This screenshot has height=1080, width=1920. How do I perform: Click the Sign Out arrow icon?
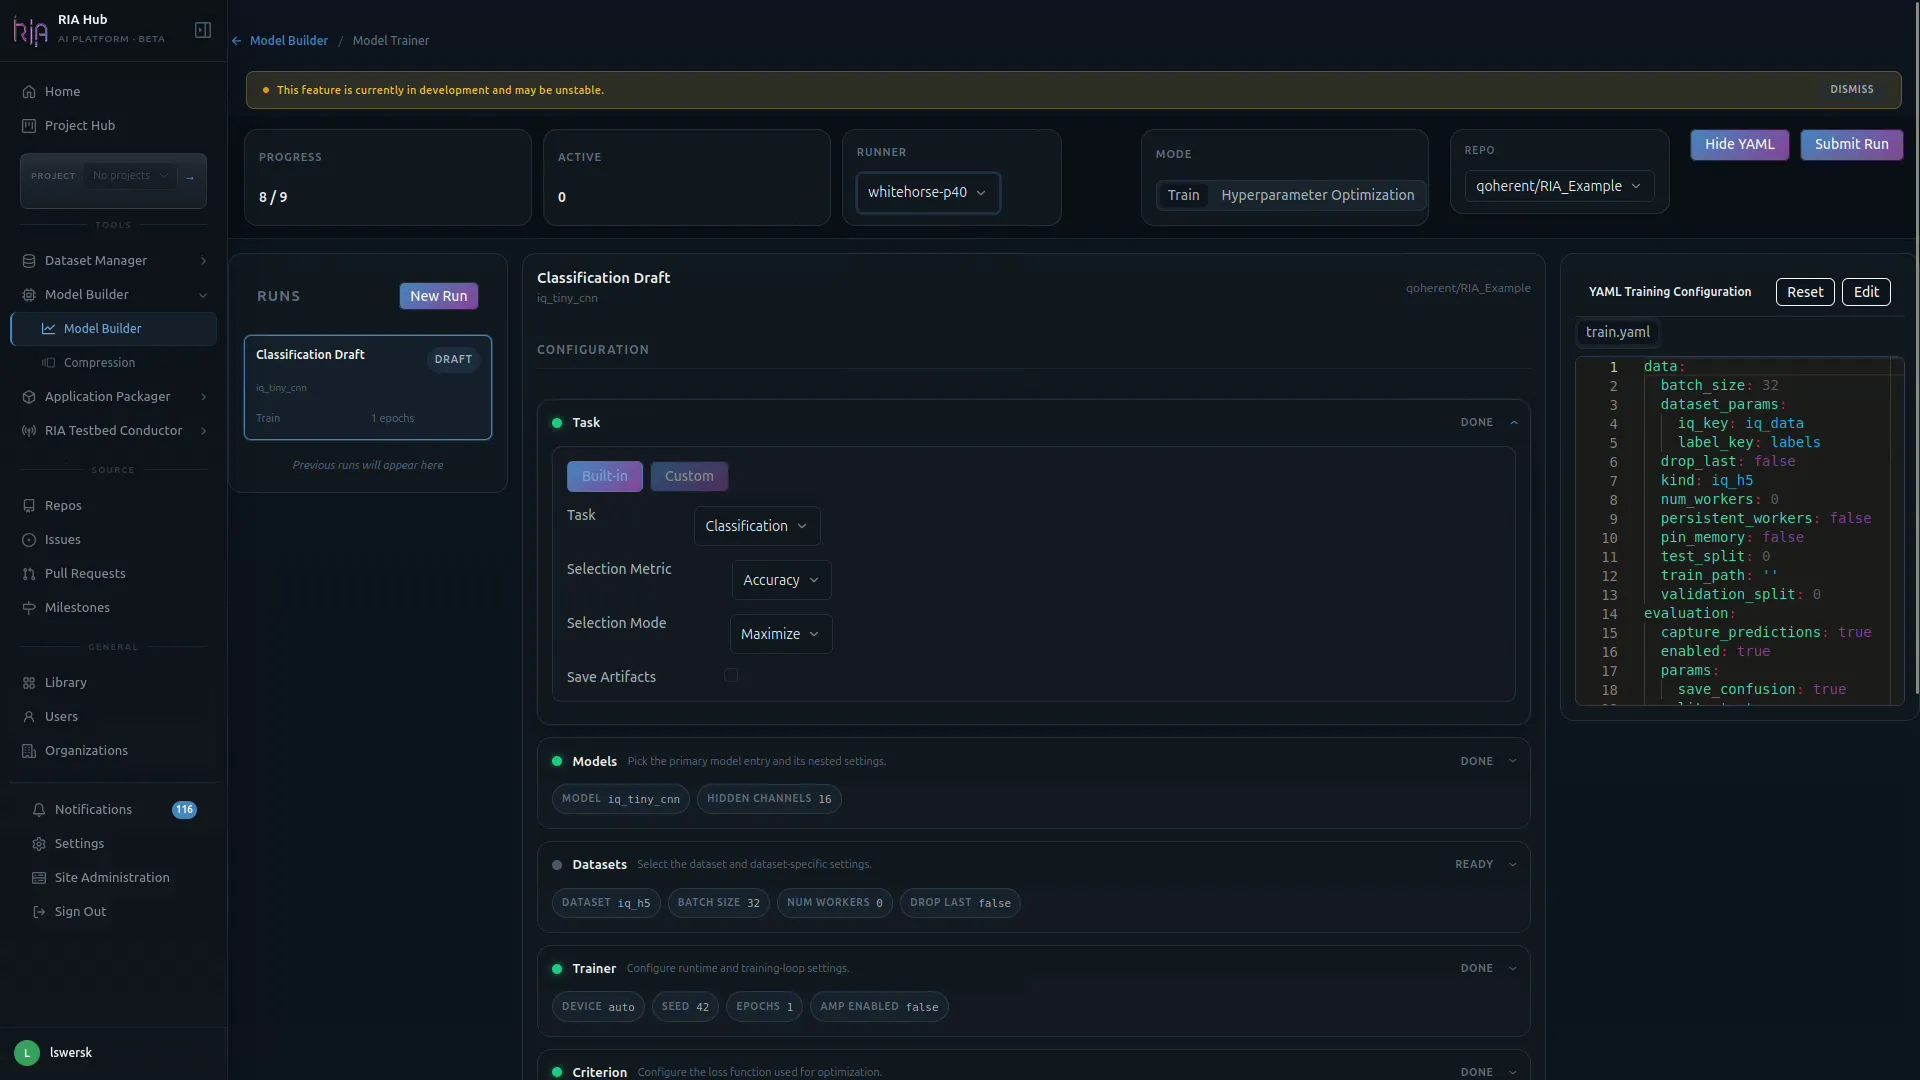[39, 912]
